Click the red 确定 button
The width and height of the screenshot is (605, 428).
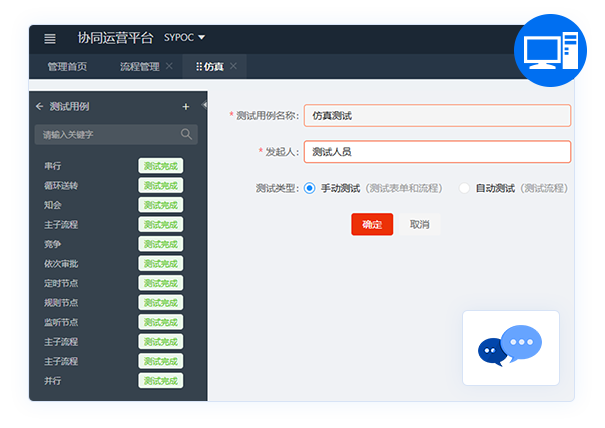(372, 224)
